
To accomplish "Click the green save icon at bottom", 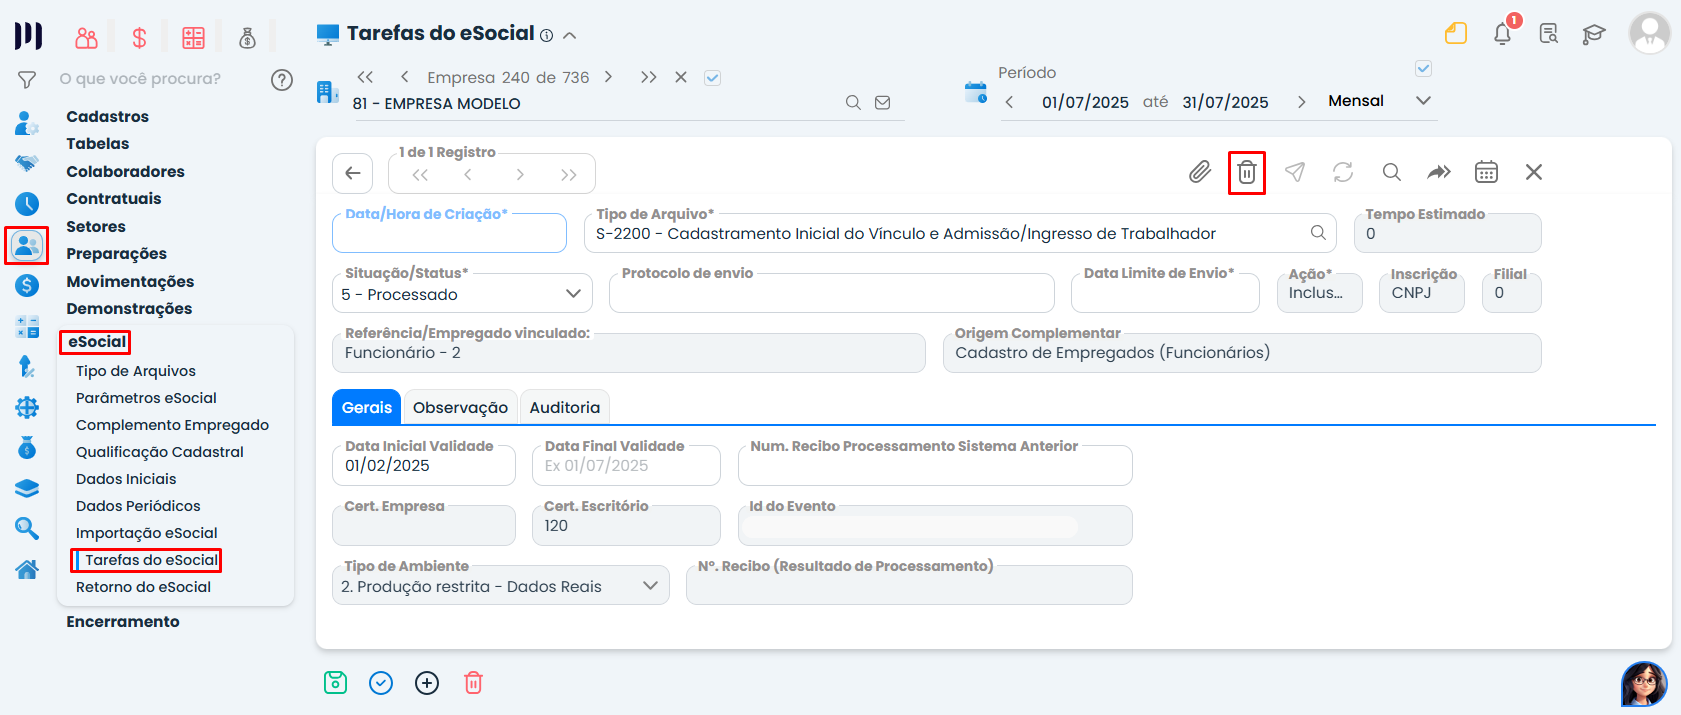I will click(x=336, y=683).
